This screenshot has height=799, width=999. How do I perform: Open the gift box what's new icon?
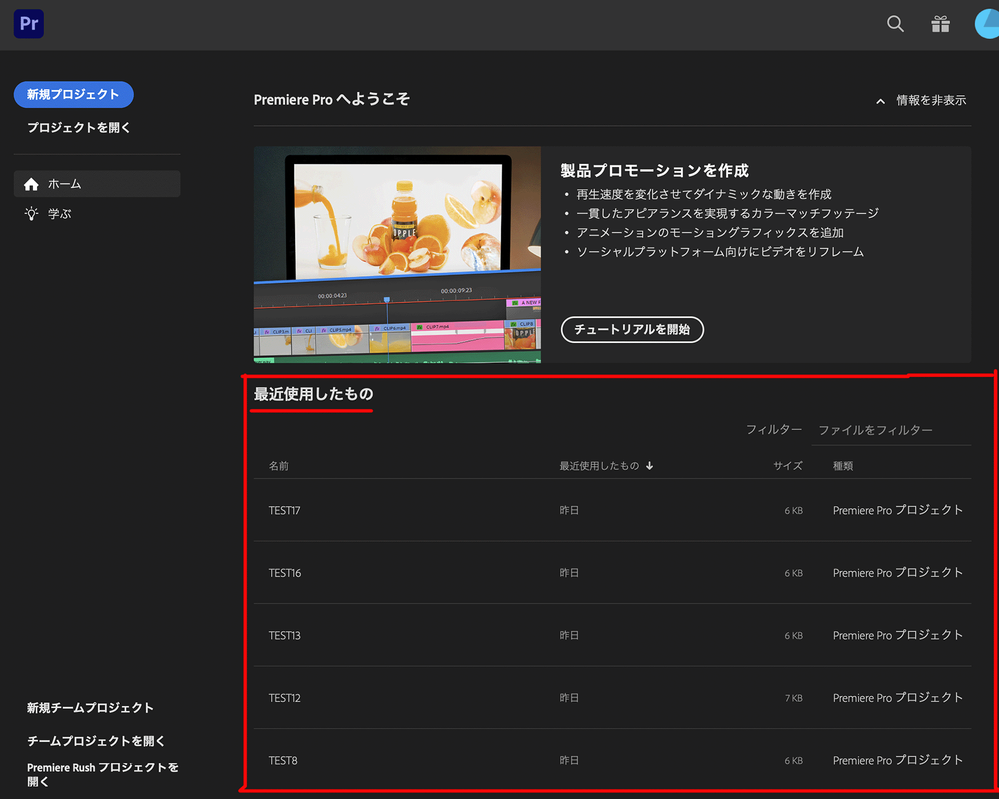[x=940, y=24]
